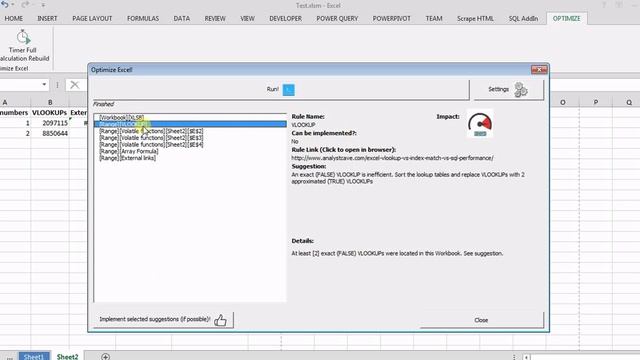Switch to the DATA tab
640x360 pixels.
coord(182,18)
